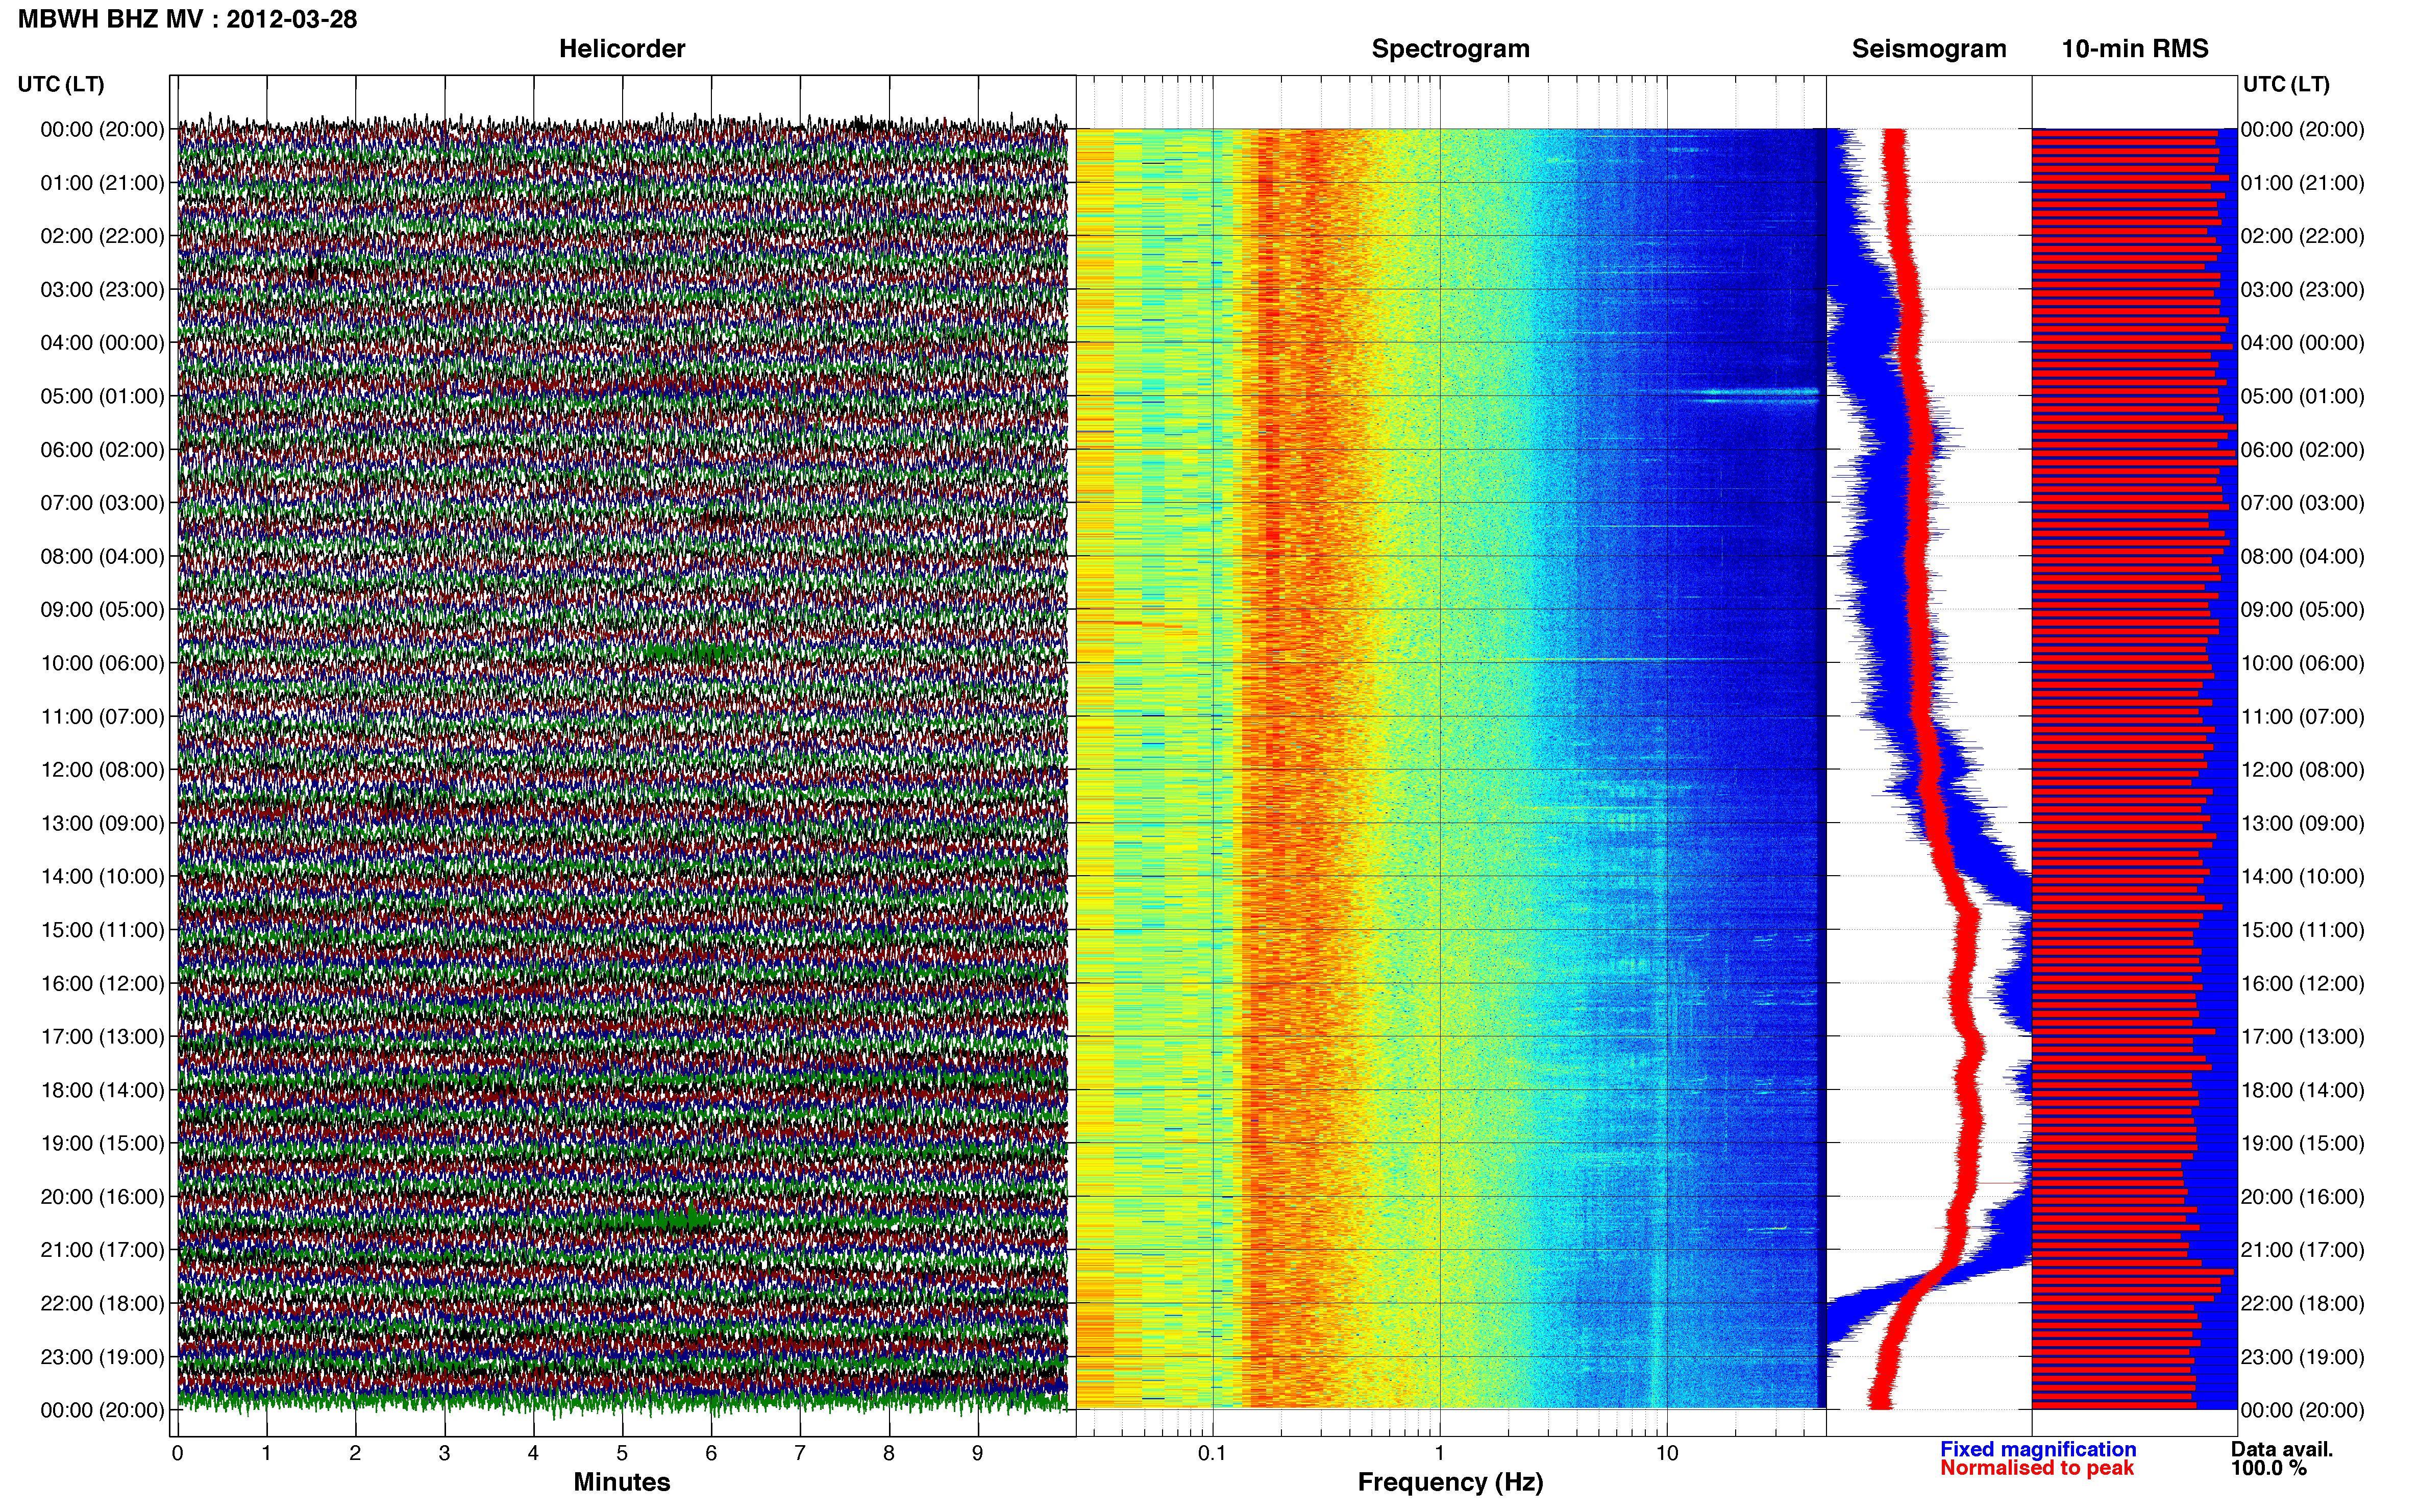Click the Helicorder-side '19:00 (15:00)' time label

pyautogui.click(x=102, y=1143)
